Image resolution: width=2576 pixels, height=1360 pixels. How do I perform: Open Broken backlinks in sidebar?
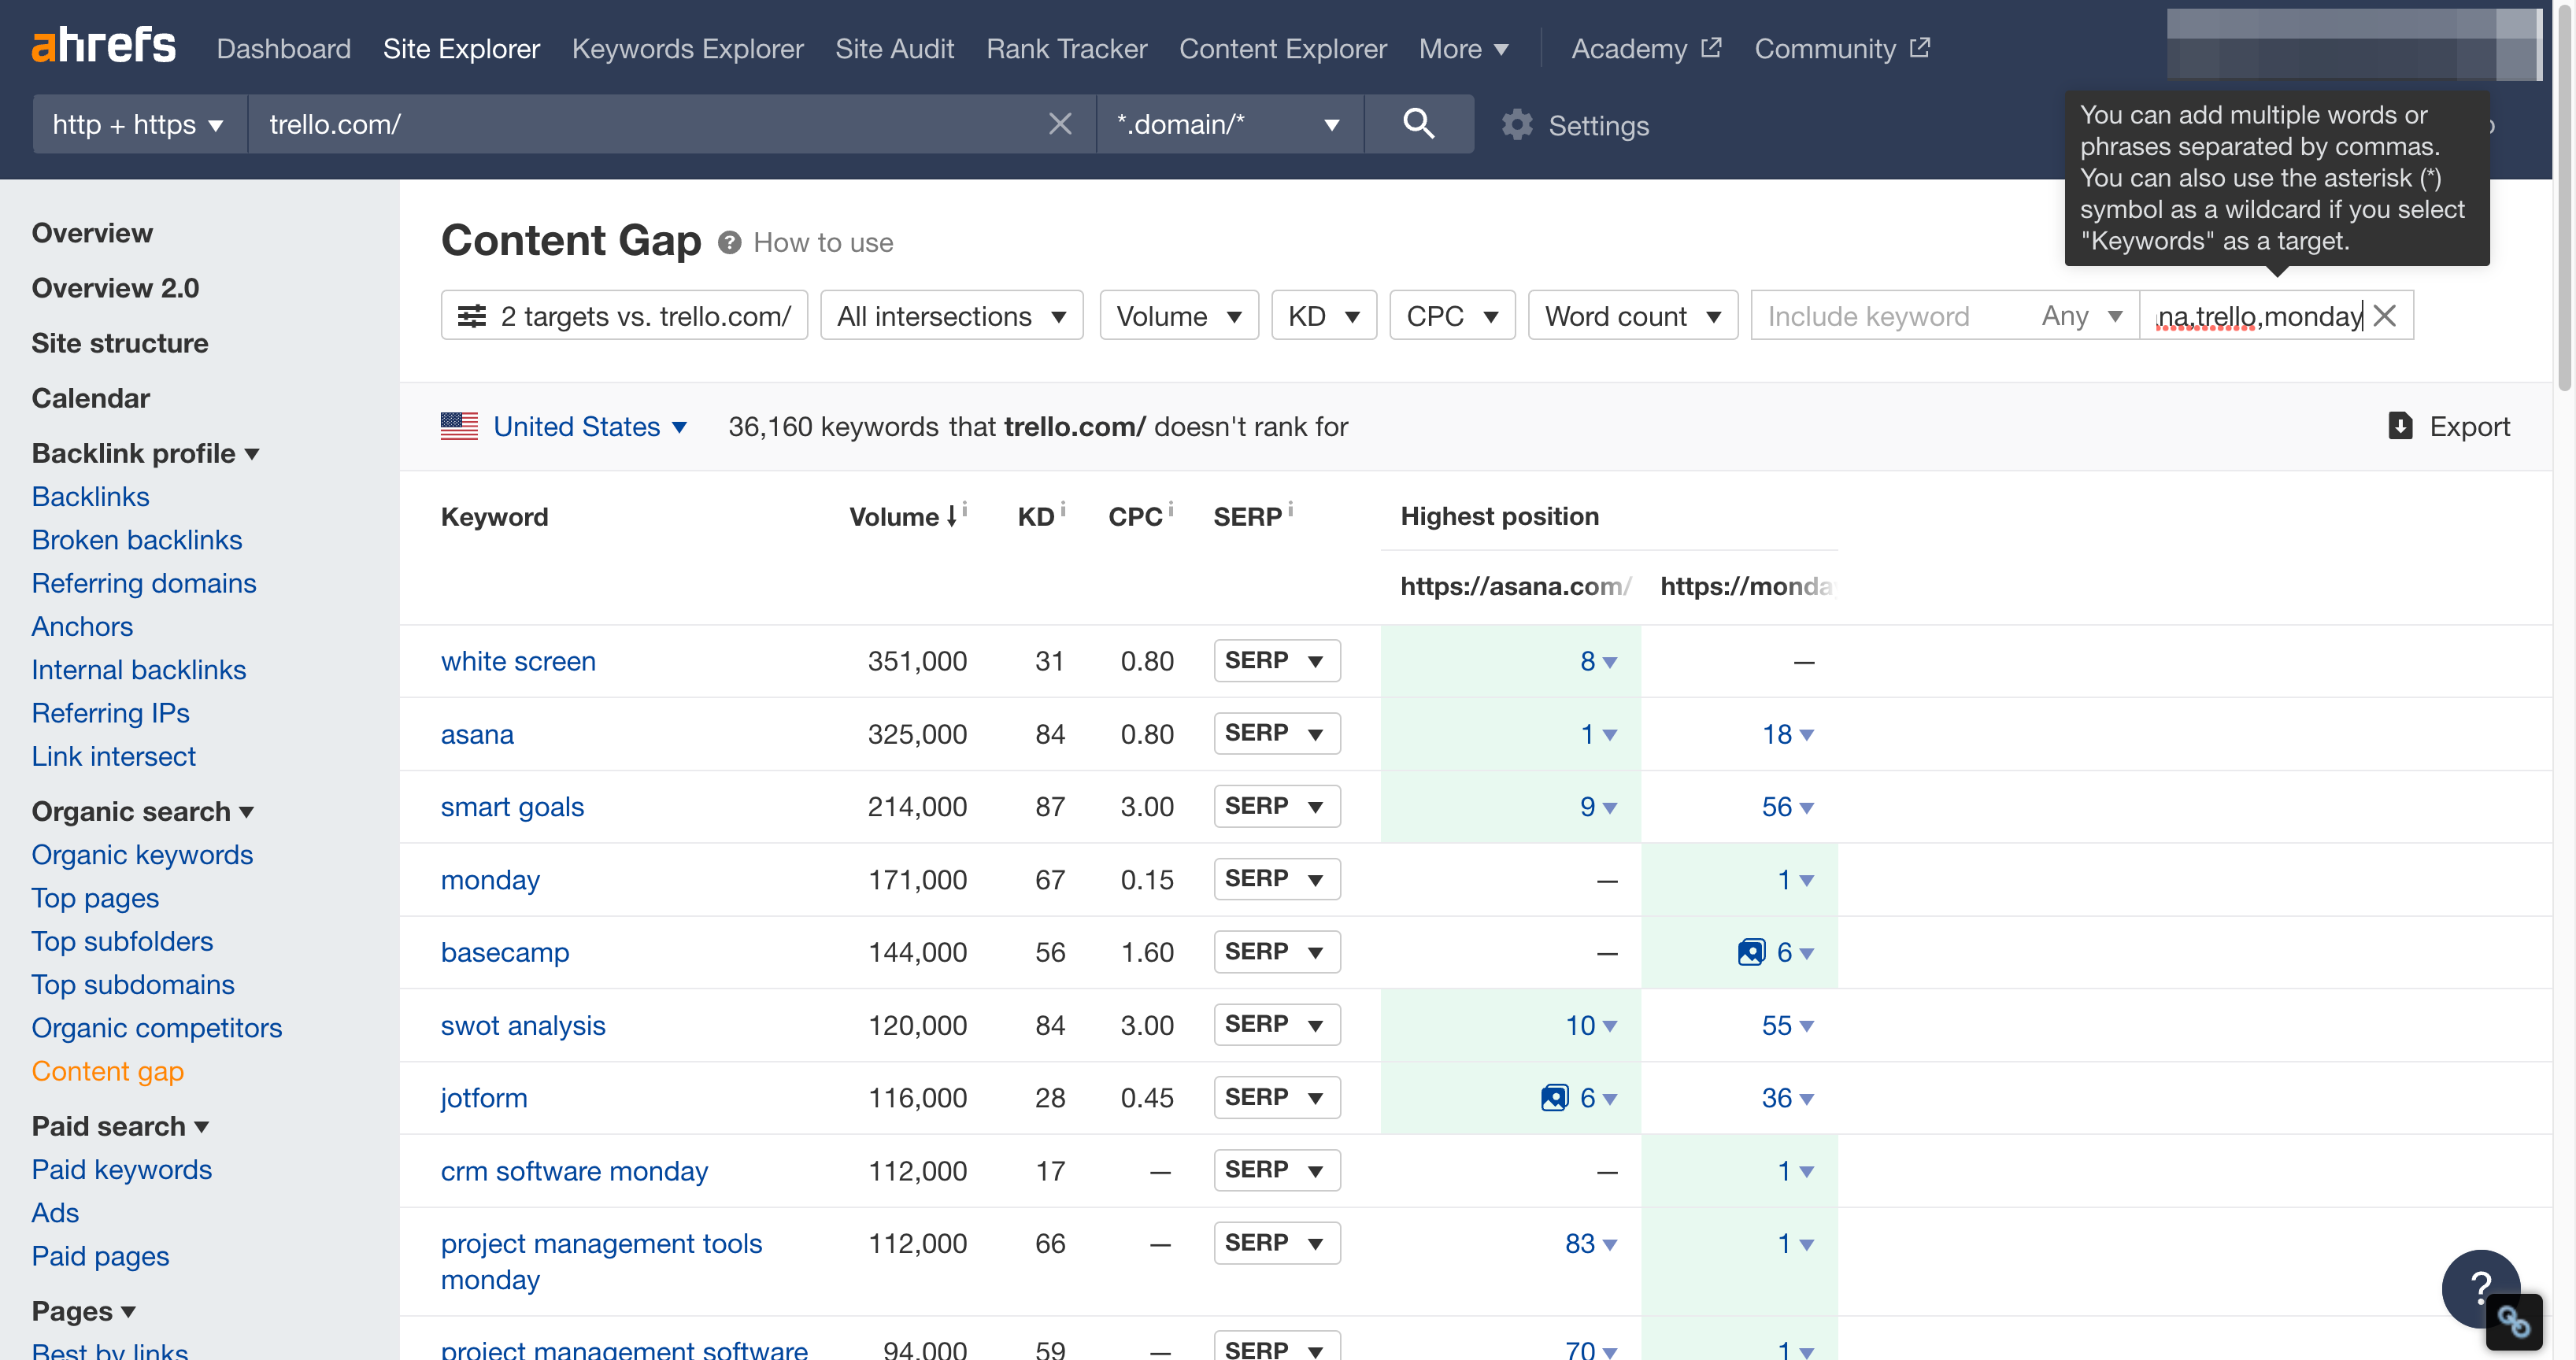pyautogui.click(x=137, y=540)
